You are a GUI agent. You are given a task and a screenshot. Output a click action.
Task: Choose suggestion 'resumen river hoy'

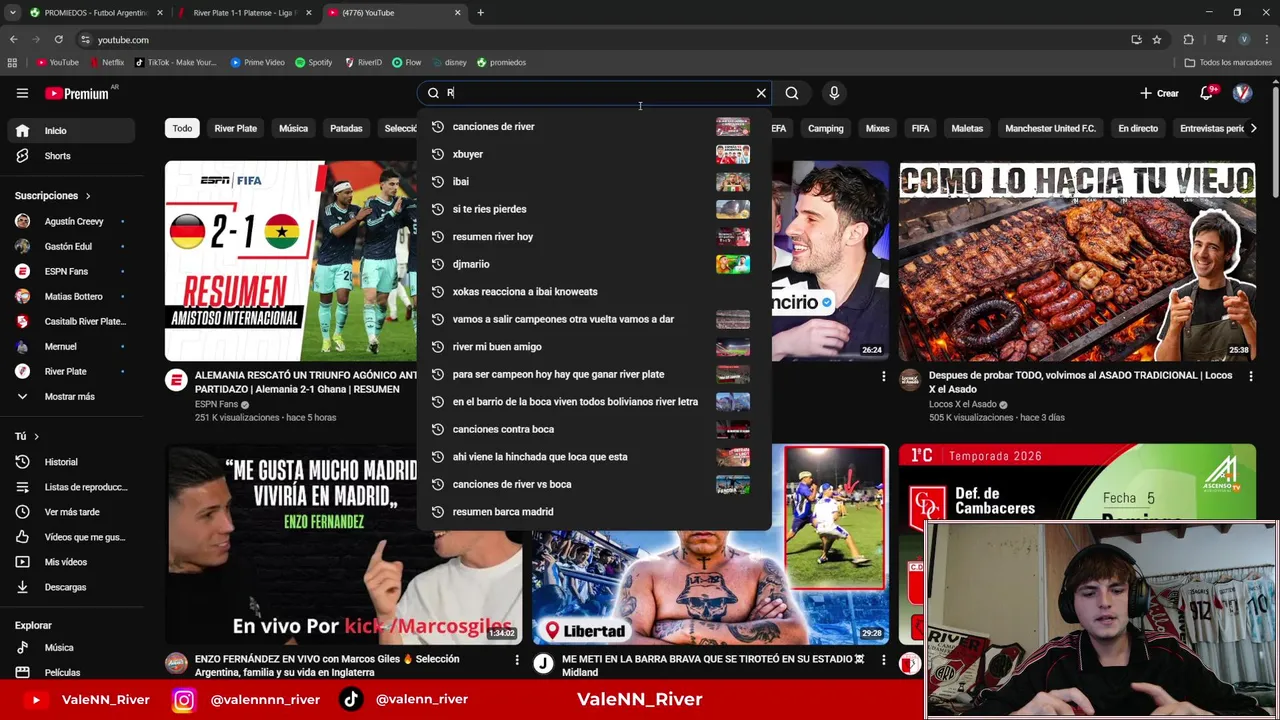[593, 237]
